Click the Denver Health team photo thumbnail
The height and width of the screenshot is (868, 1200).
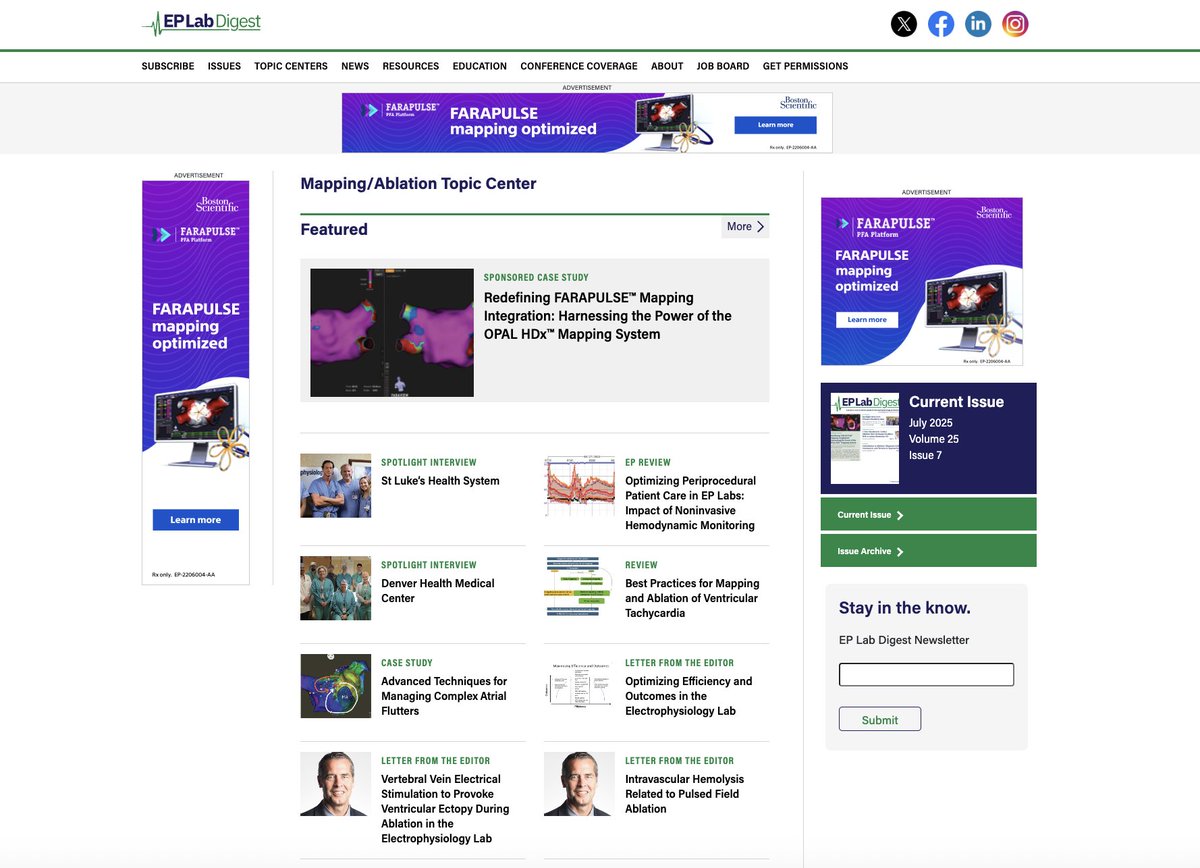tap(336, 588)
